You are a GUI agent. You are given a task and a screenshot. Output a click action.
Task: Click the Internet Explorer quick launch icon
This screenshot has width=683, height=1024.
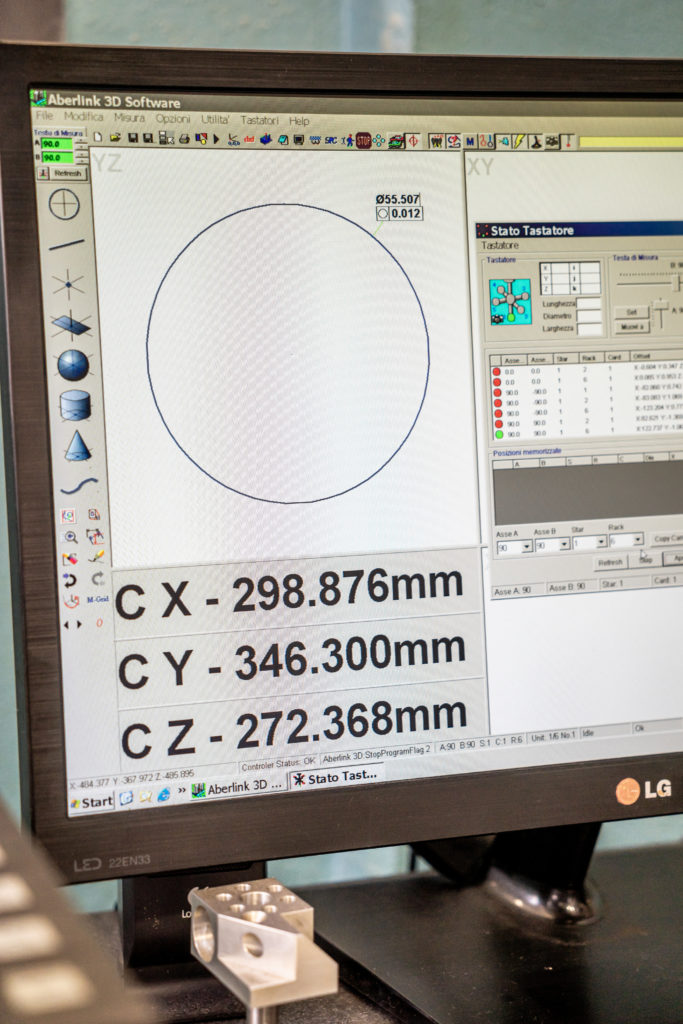tap(163, 794)
